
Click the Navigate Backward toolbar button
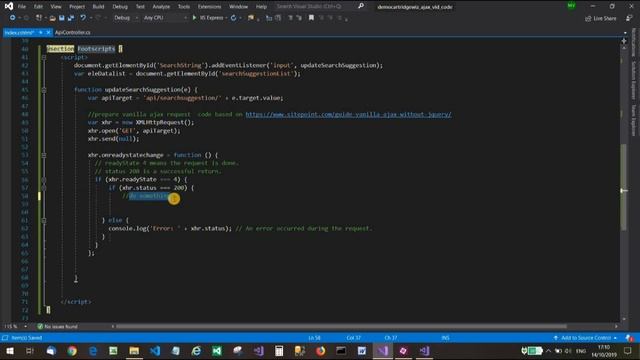13,18
